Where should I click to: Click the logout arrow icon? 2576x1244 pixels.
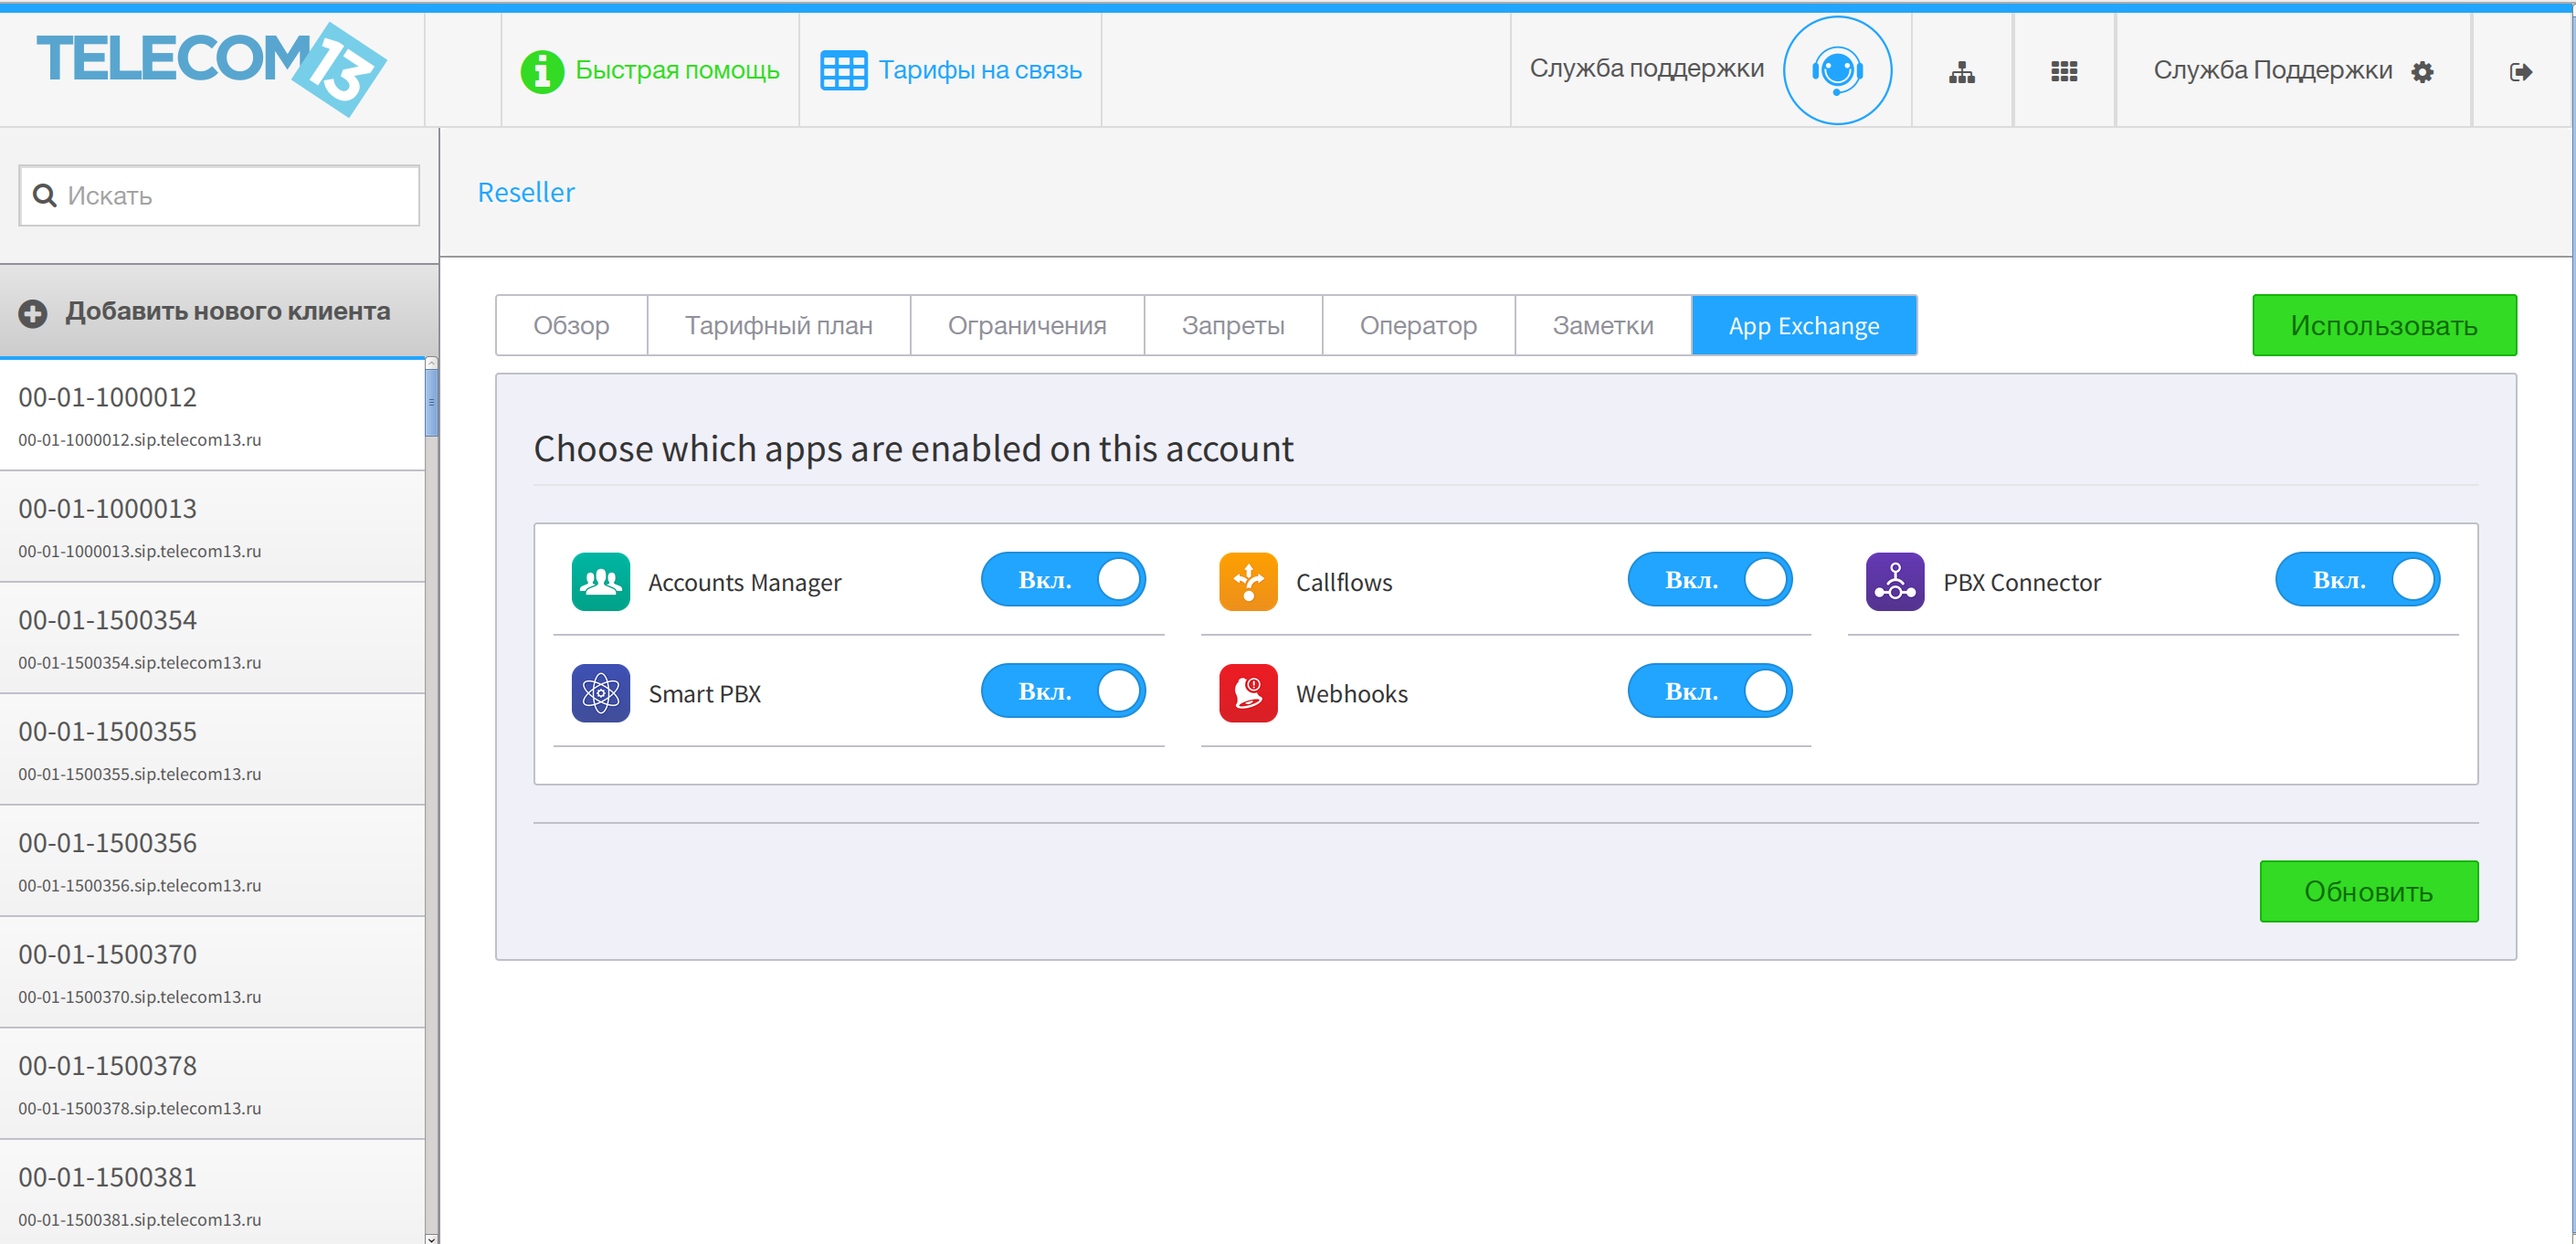click(2520, 72)
